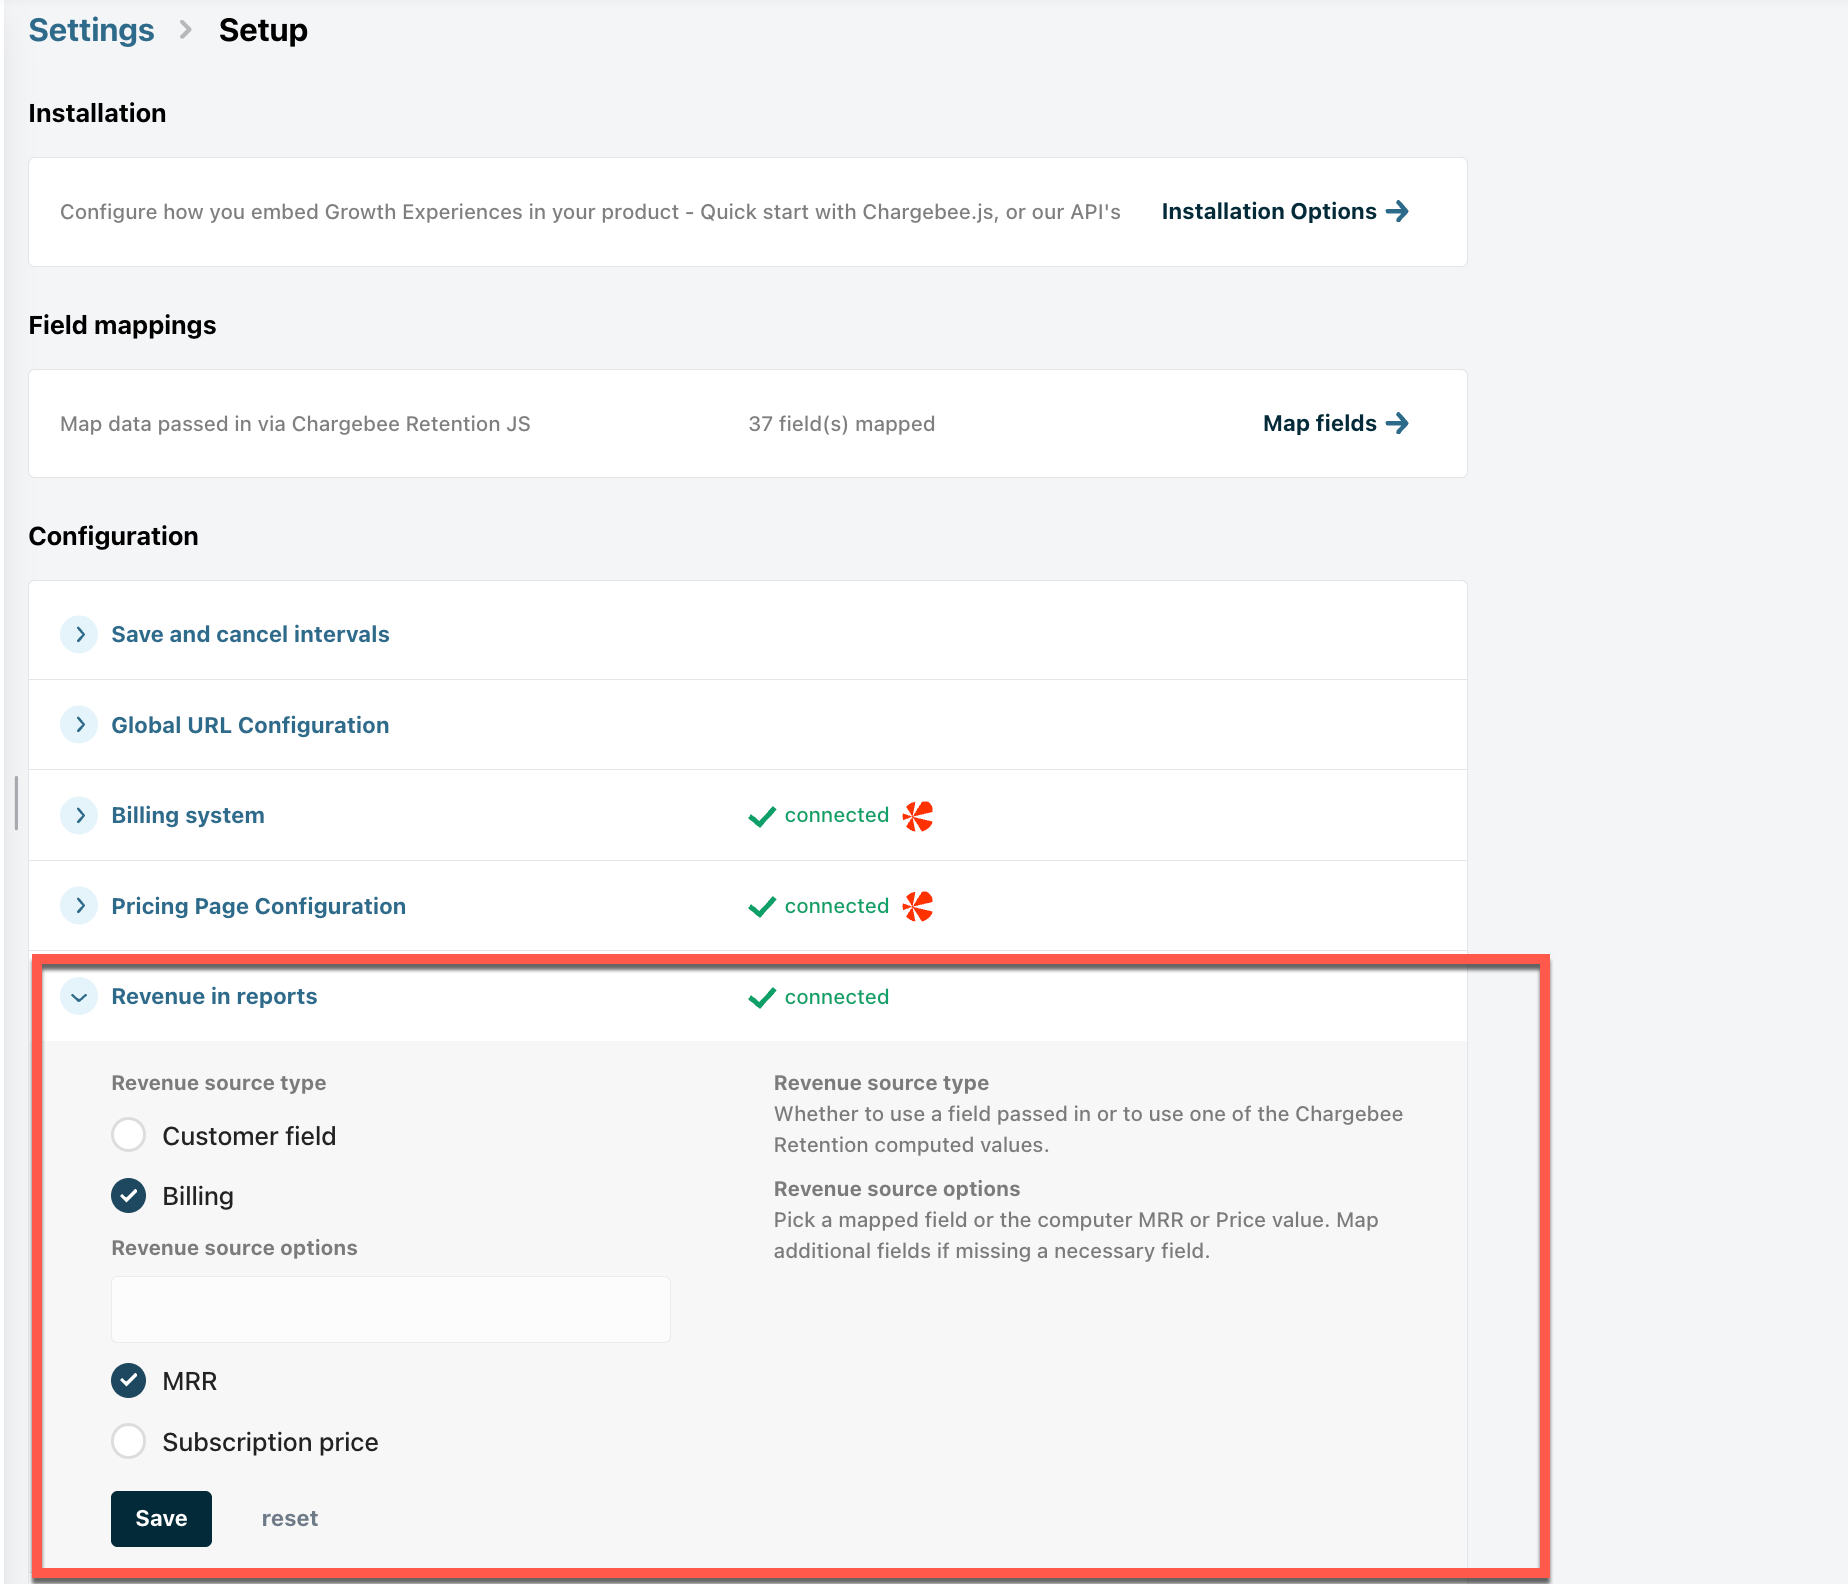Select the Subscription price radio option
Viewport: 1848px width, 1584px height.
click(128, 1441)
